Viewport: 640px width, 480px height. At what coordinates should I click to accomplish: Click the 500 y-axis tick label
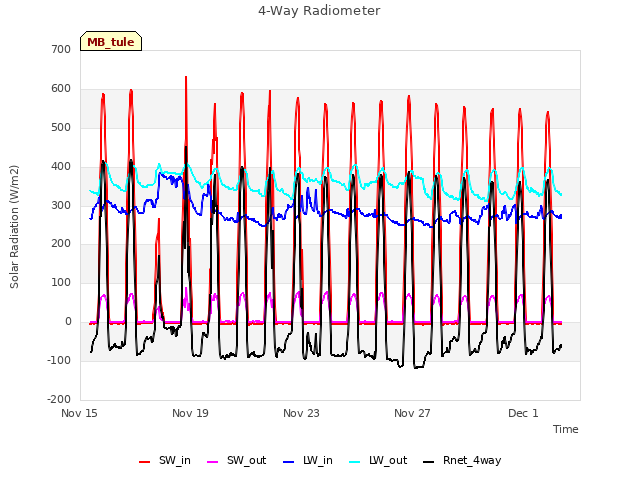[61, 127]
